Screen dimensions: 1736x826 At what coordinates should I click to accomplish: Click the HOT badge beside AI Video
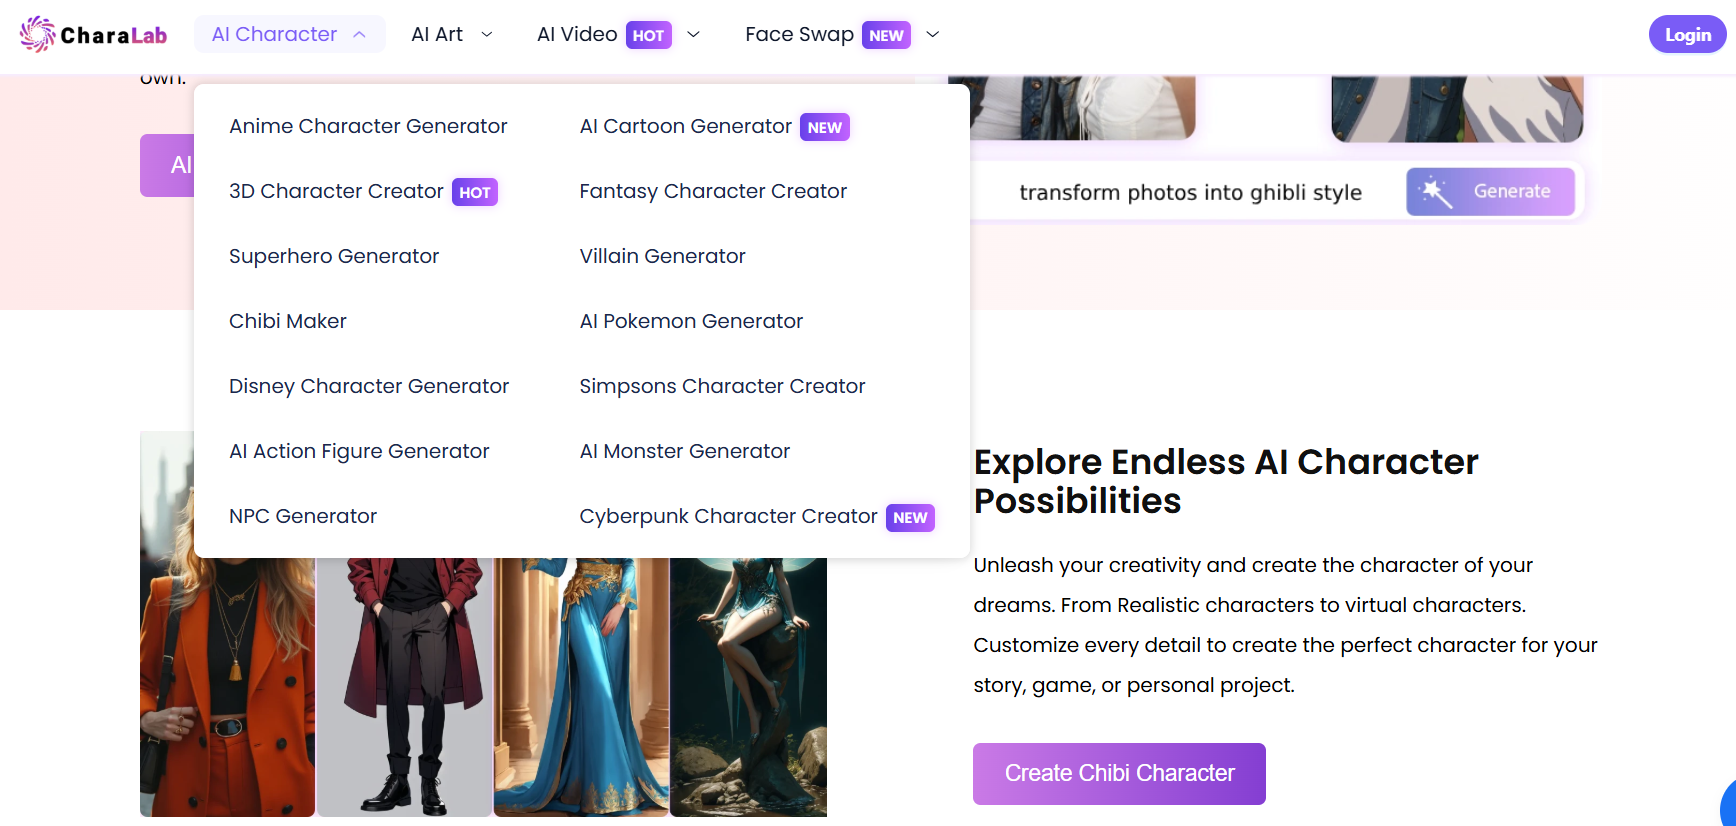coord(648,35)
